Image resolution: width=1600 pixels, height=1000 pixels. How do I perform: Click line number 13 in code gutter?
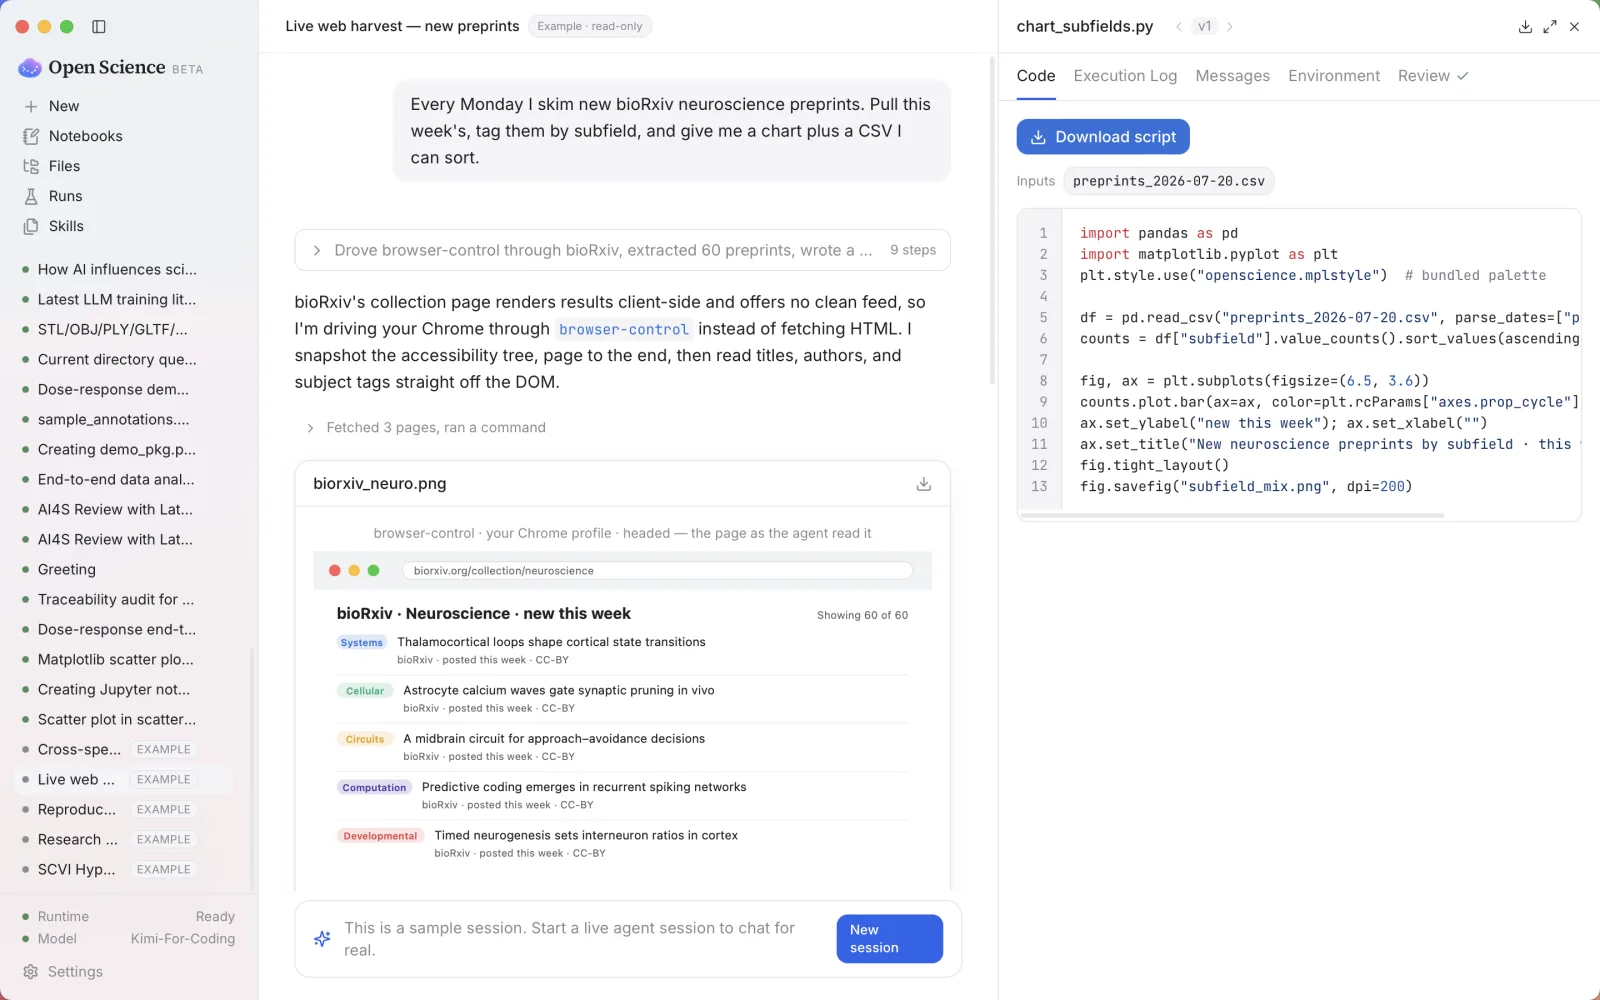tap(1039, 487)
